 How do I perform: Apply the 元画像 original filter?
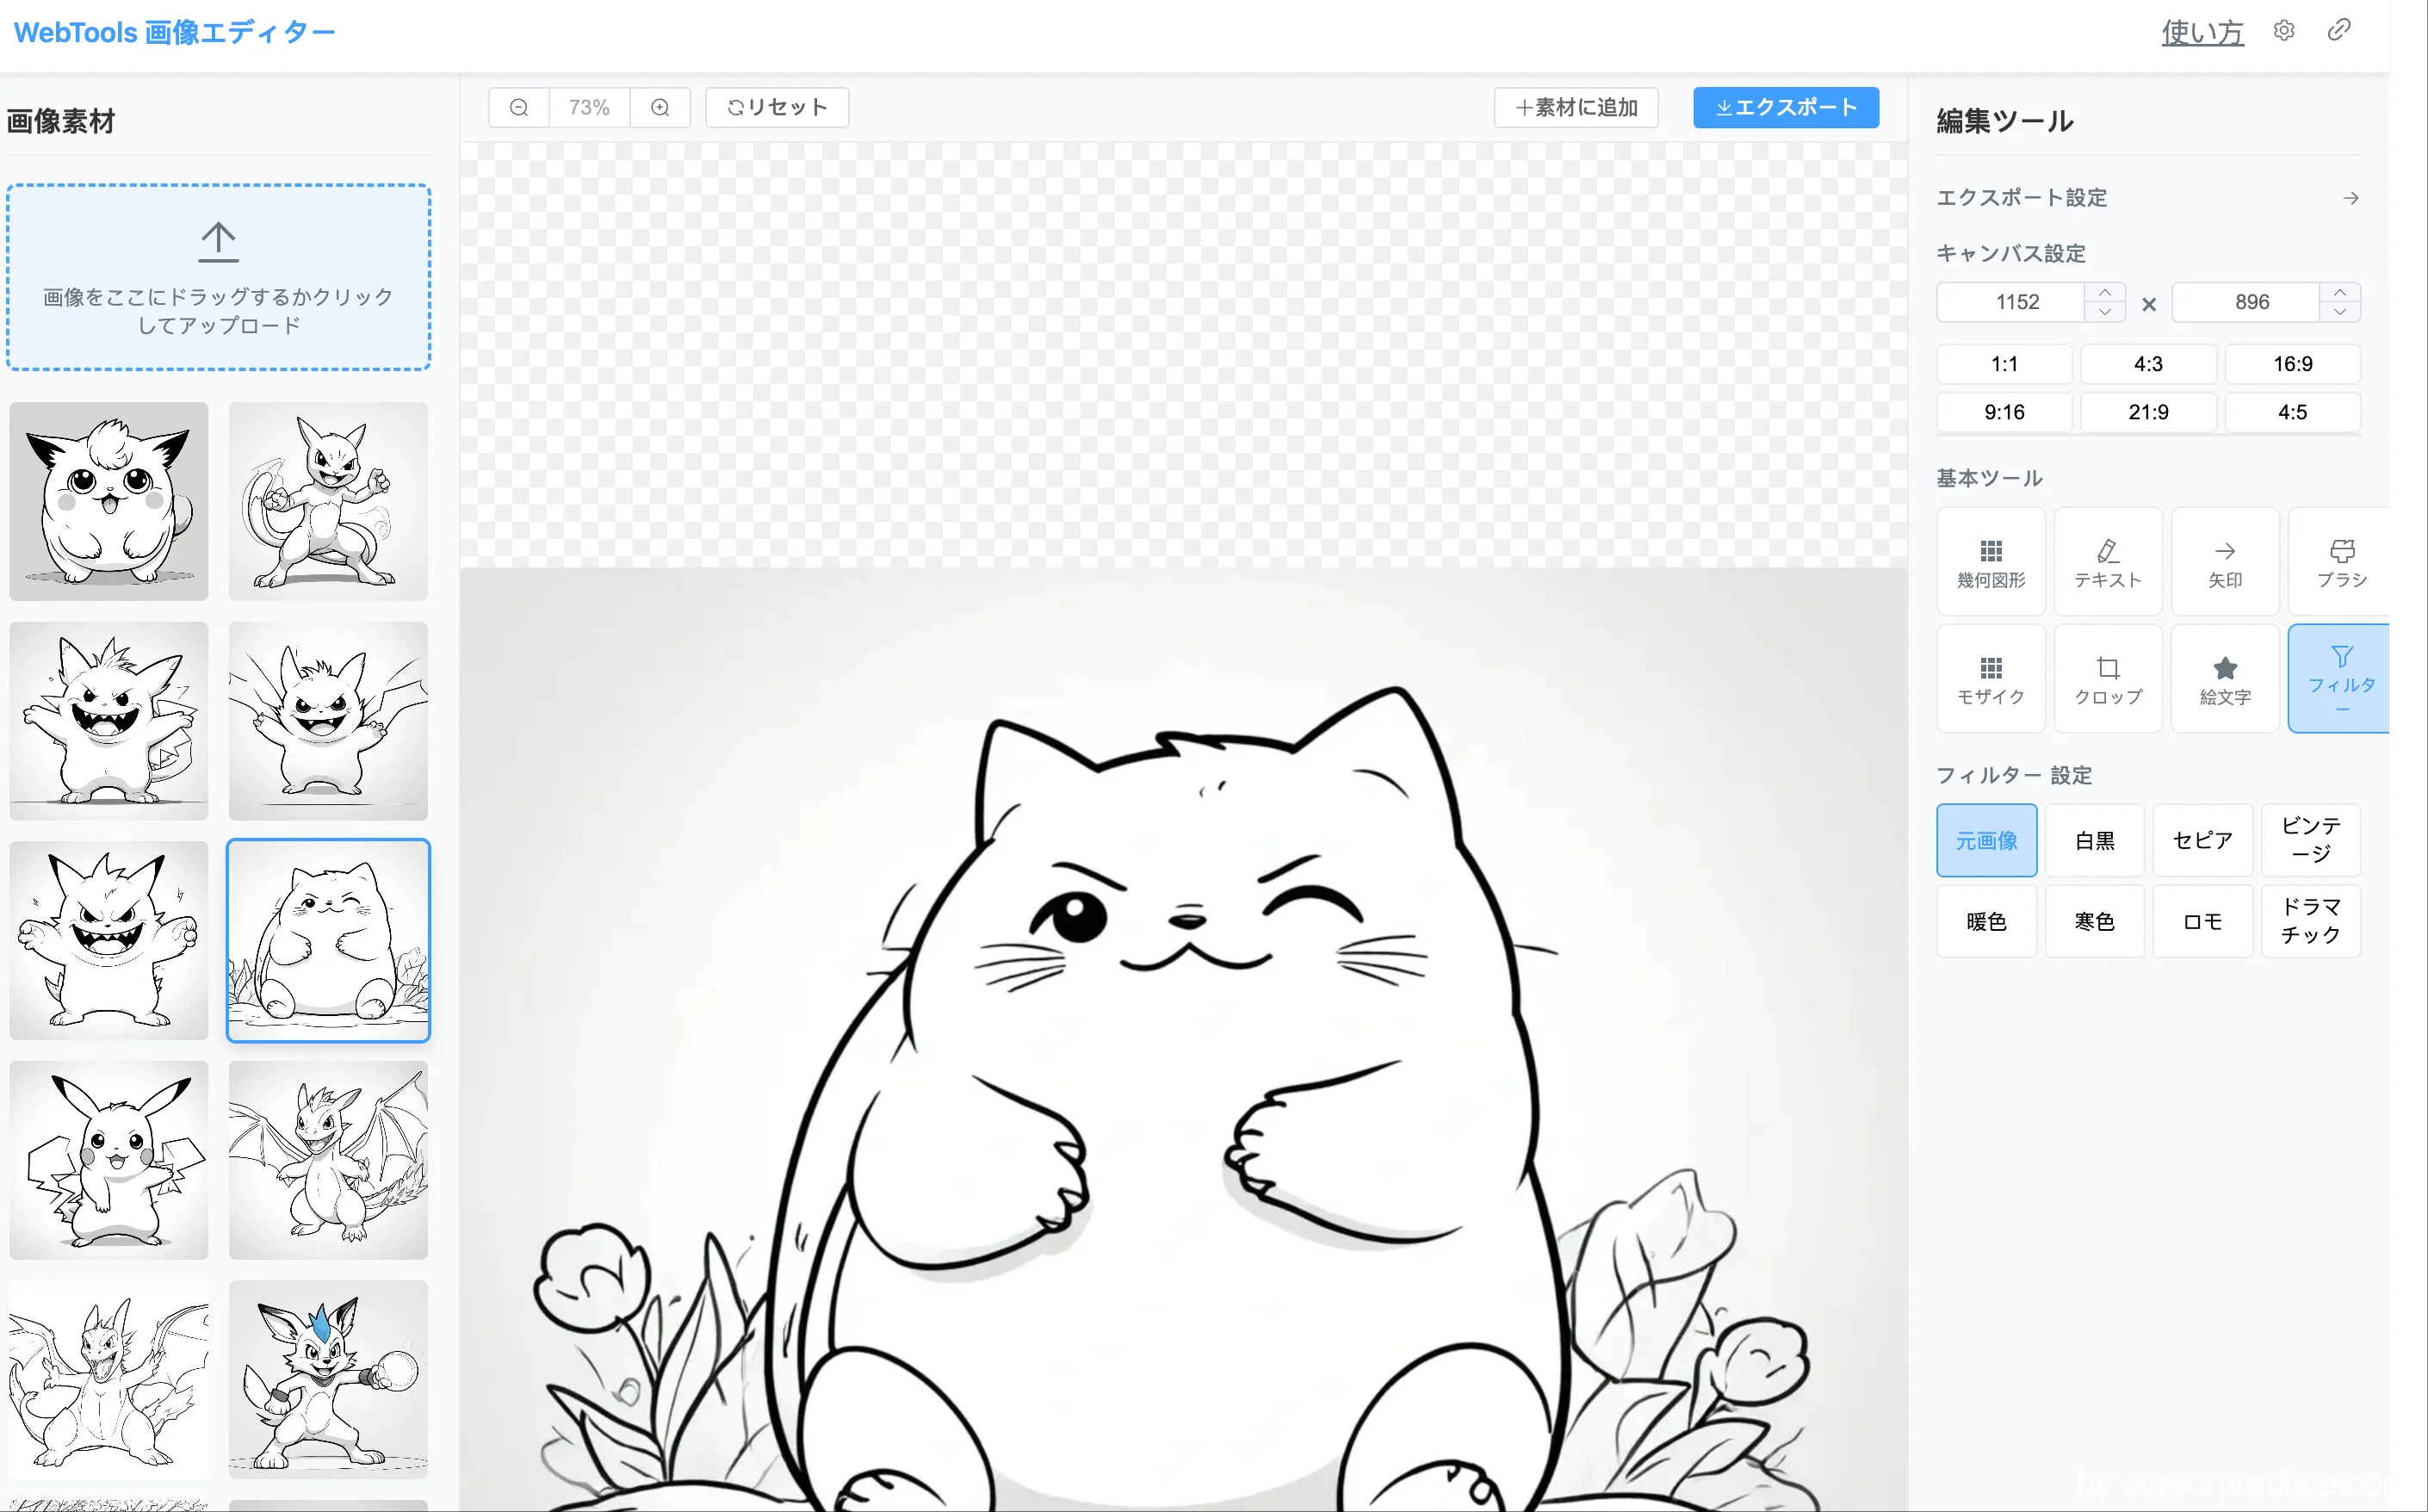tap(1987, 841)
